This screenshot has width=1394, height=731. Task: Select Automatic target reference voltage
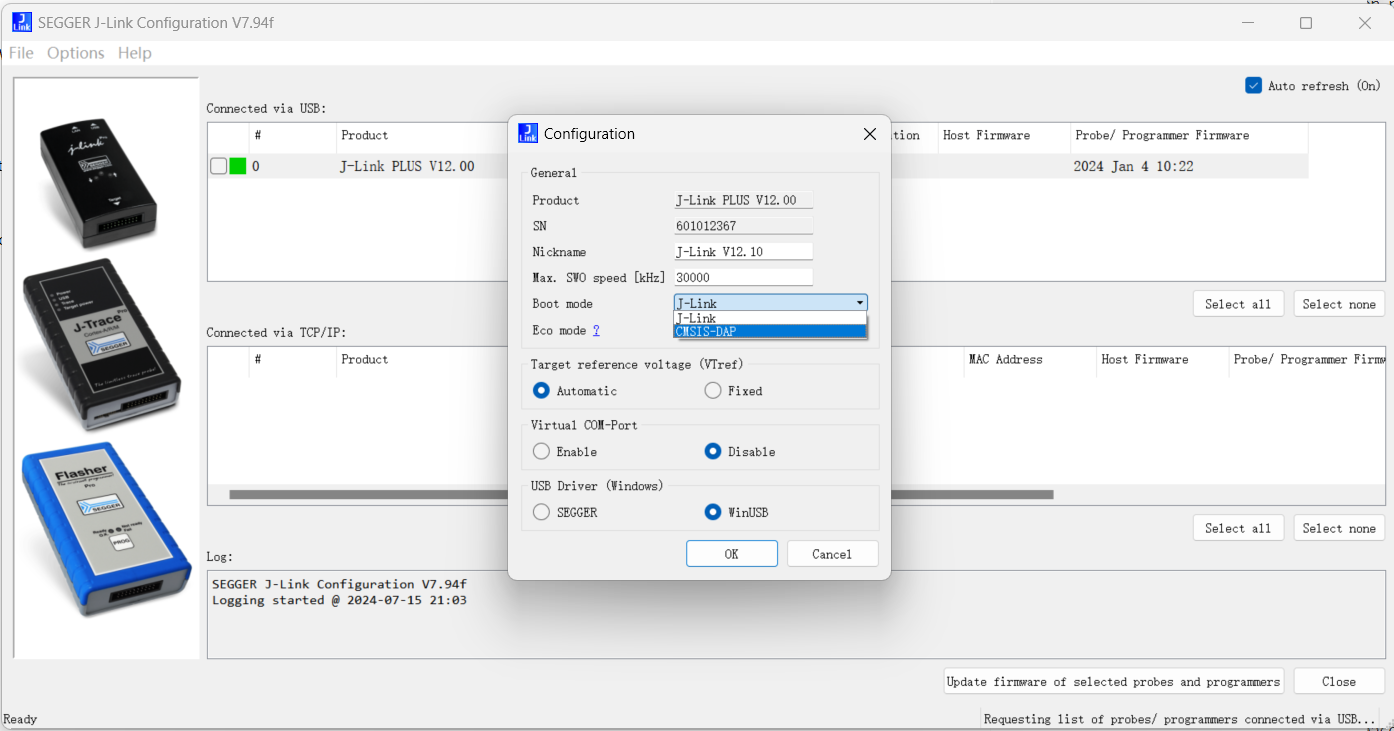[x=541, y=391]
